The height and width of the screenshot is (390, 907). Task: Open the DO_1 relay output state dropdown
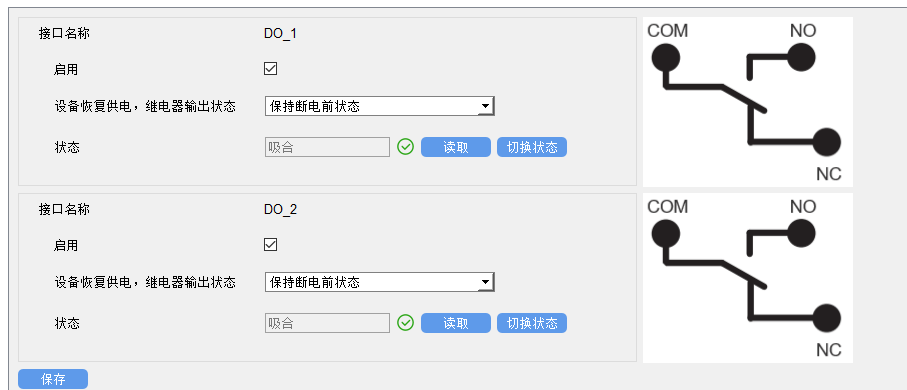379,106
